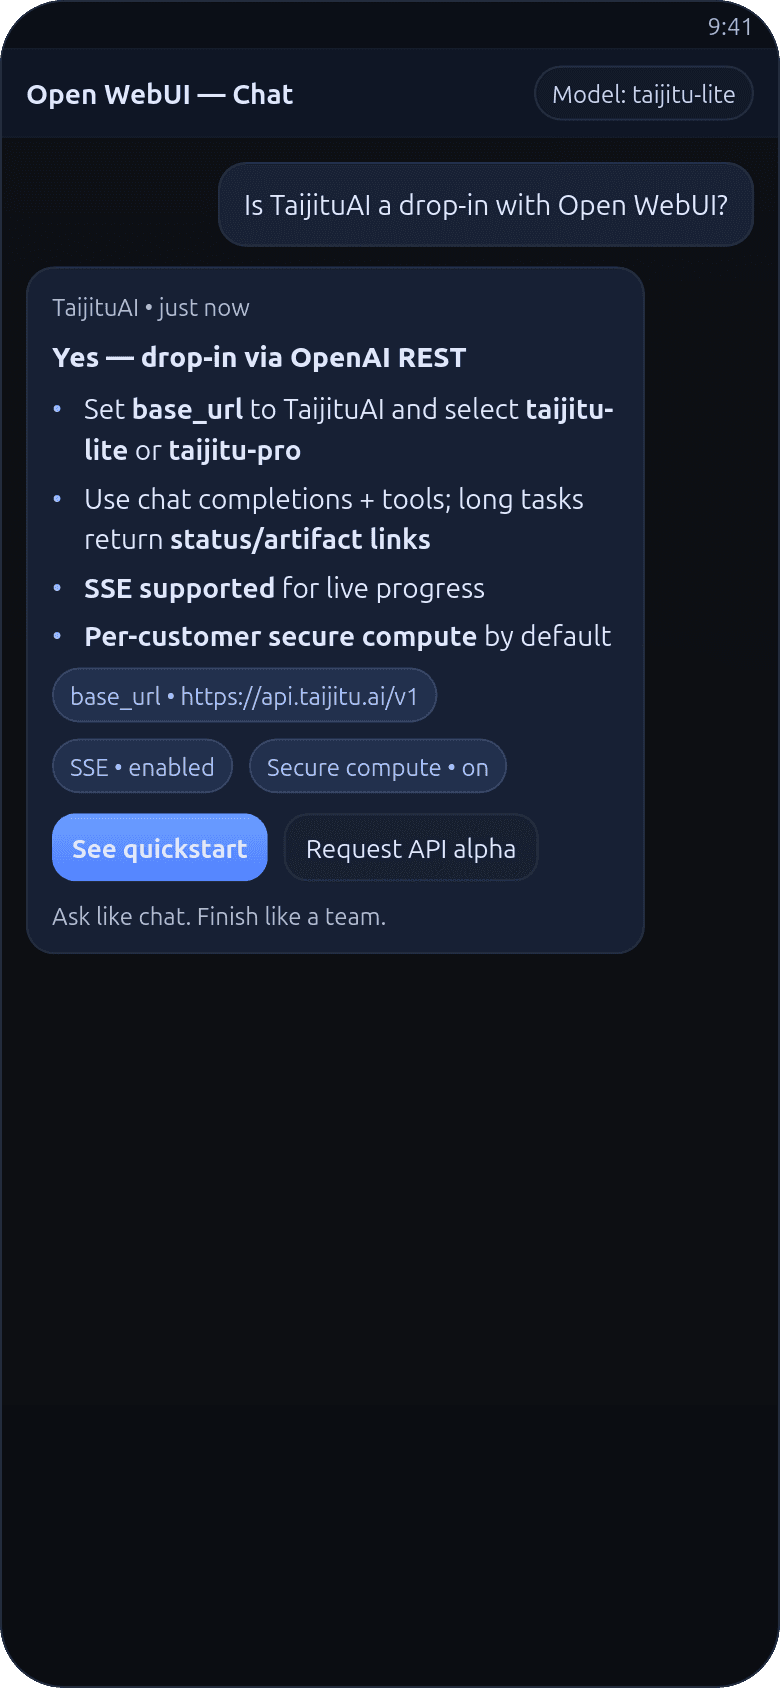Viewport: 780px width, 1688px height.
Task: Toggle the SSE enabled chip
Action: (142, 767)
